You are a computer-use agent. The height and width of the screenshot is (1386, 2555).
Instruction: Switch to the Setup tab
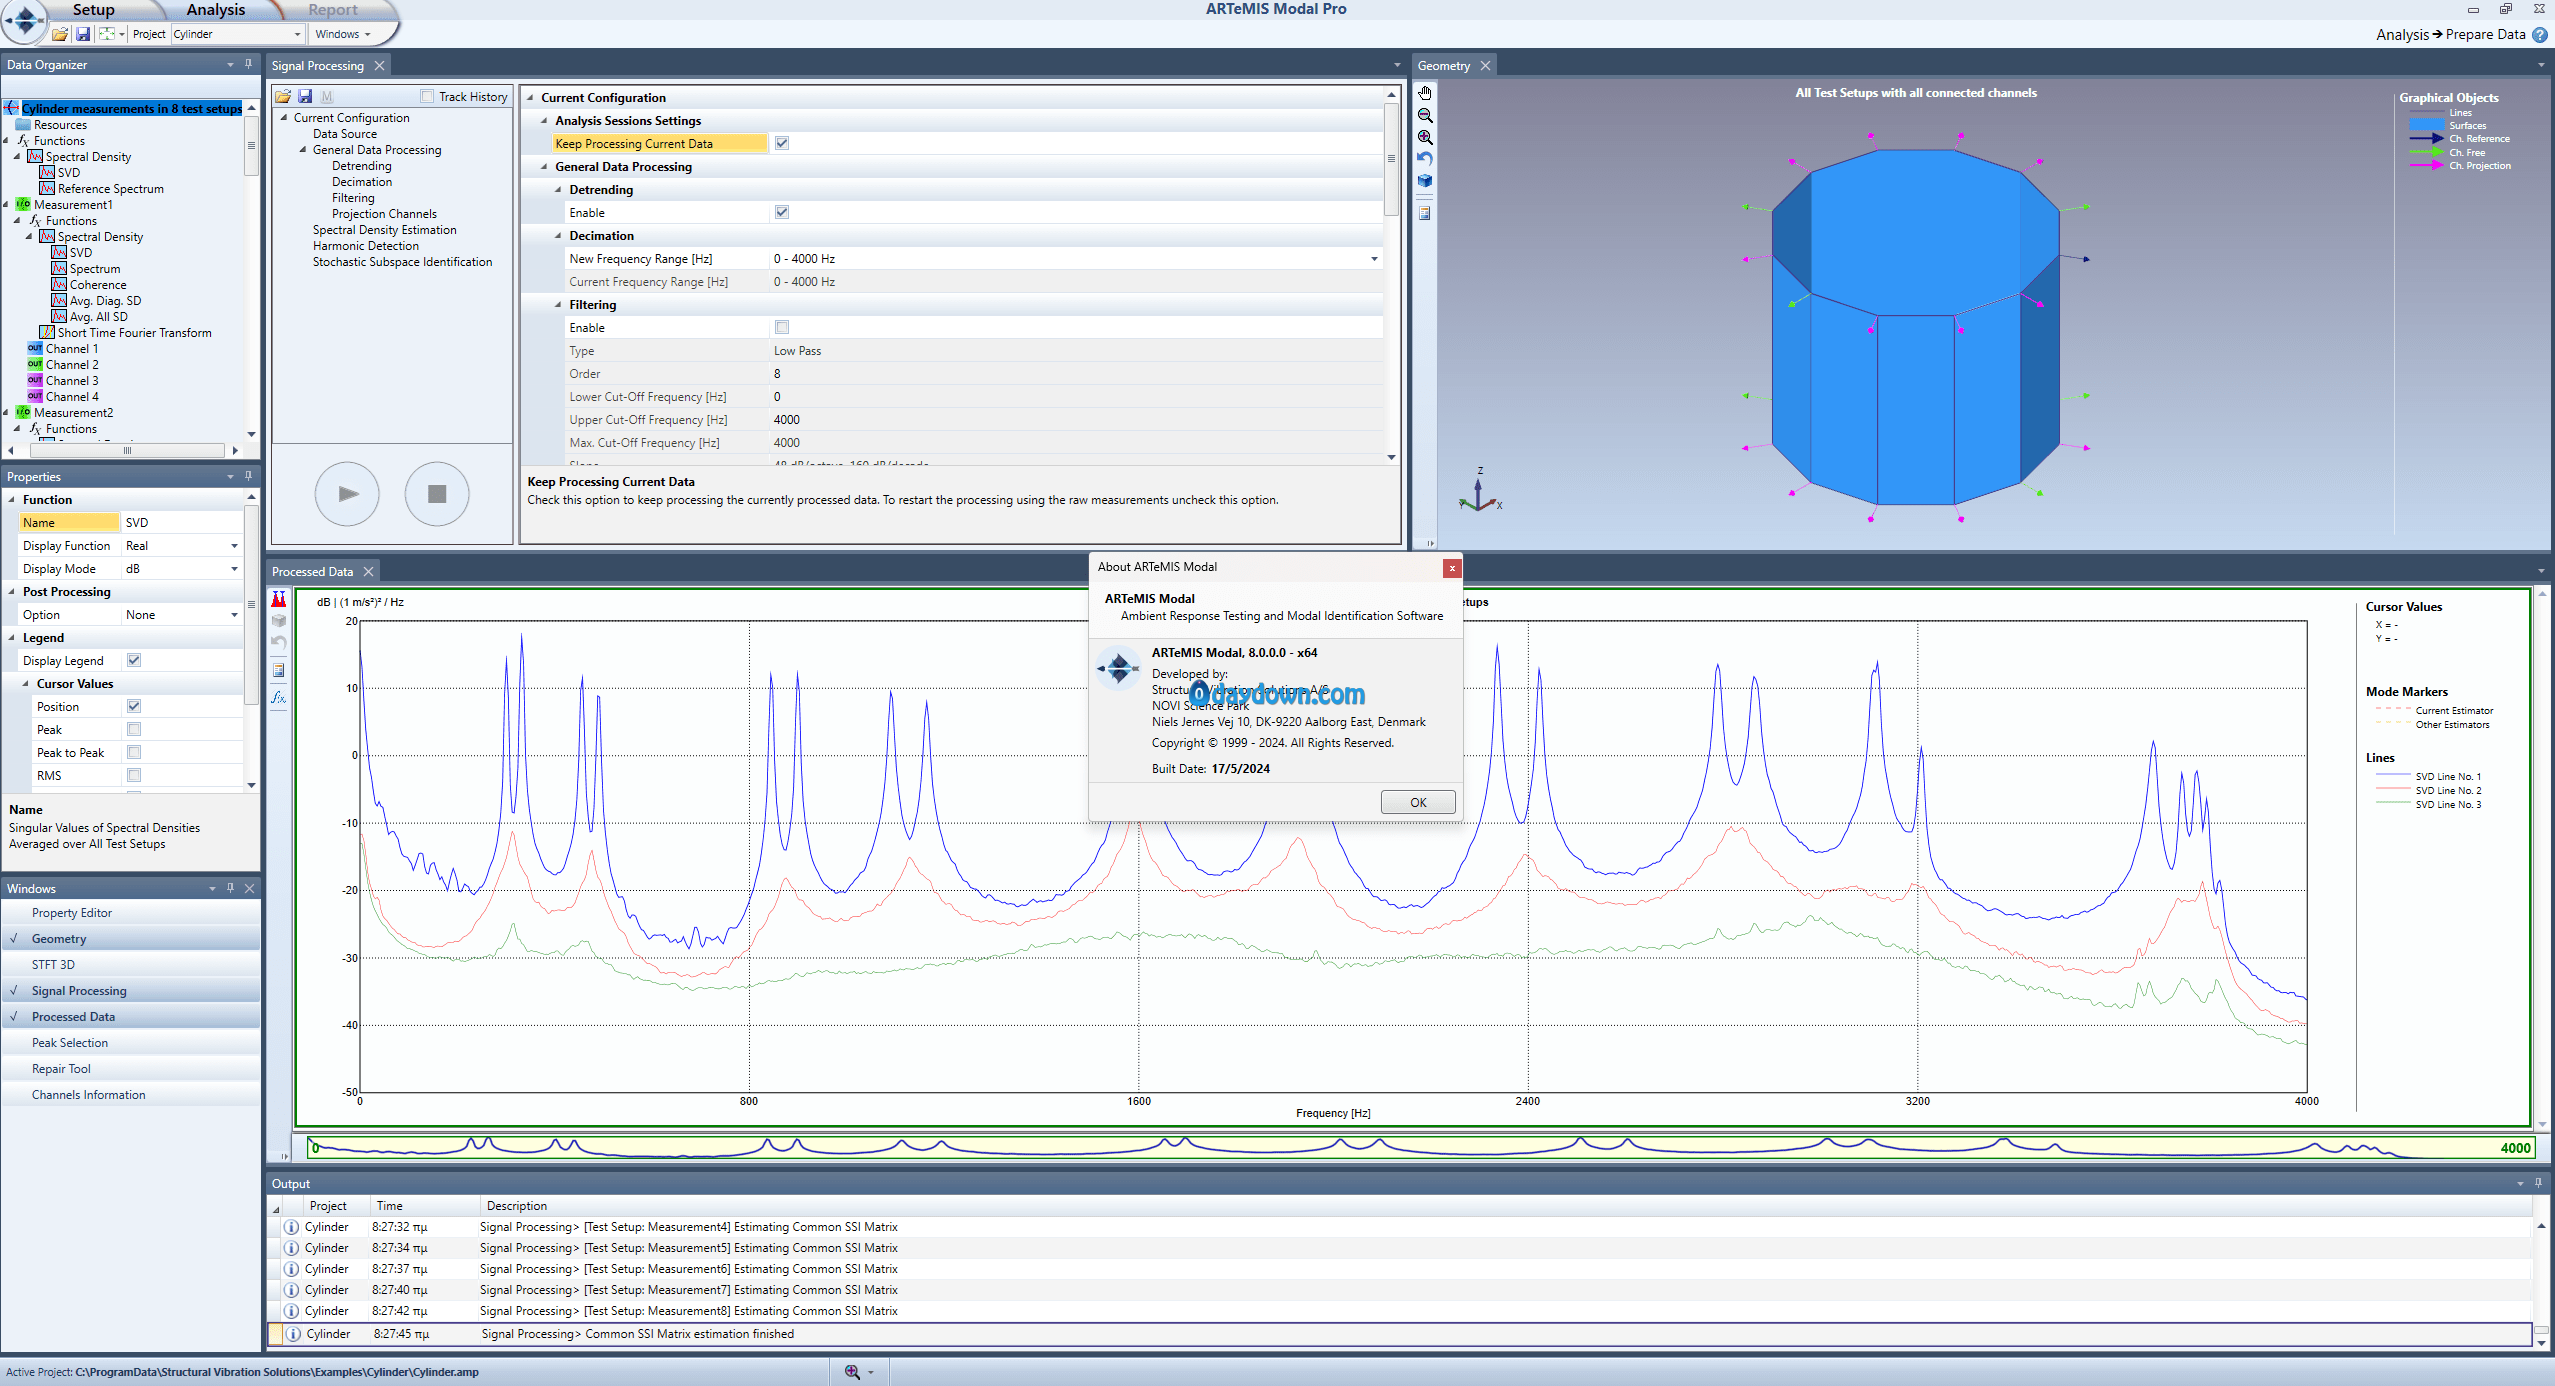pyautogui.click(x=93, y=10)
